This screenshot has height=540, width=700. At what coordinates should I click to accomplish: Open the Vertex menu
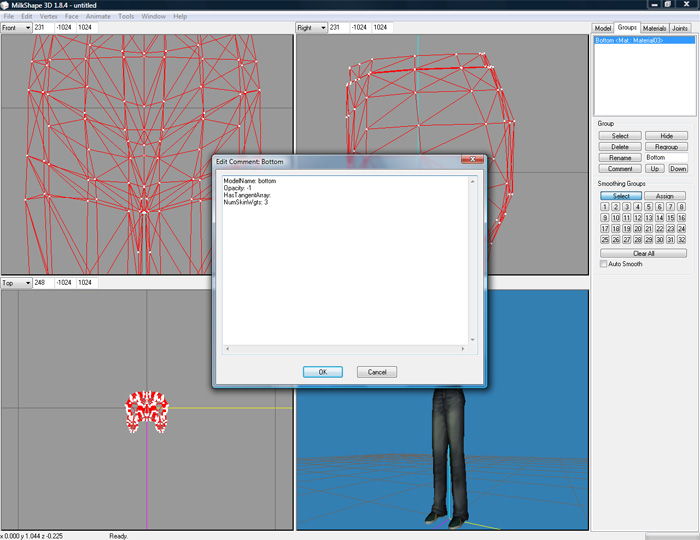(x=49, y=17)
